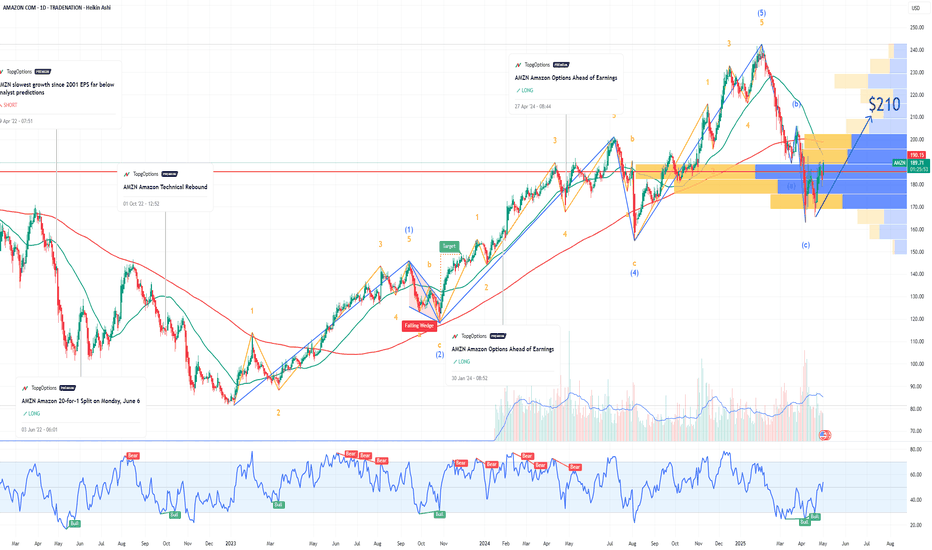Viewport: 932px width, 550px height.
Task: Click Premium badge on 30 Jan '24 card
Action: 498,336
